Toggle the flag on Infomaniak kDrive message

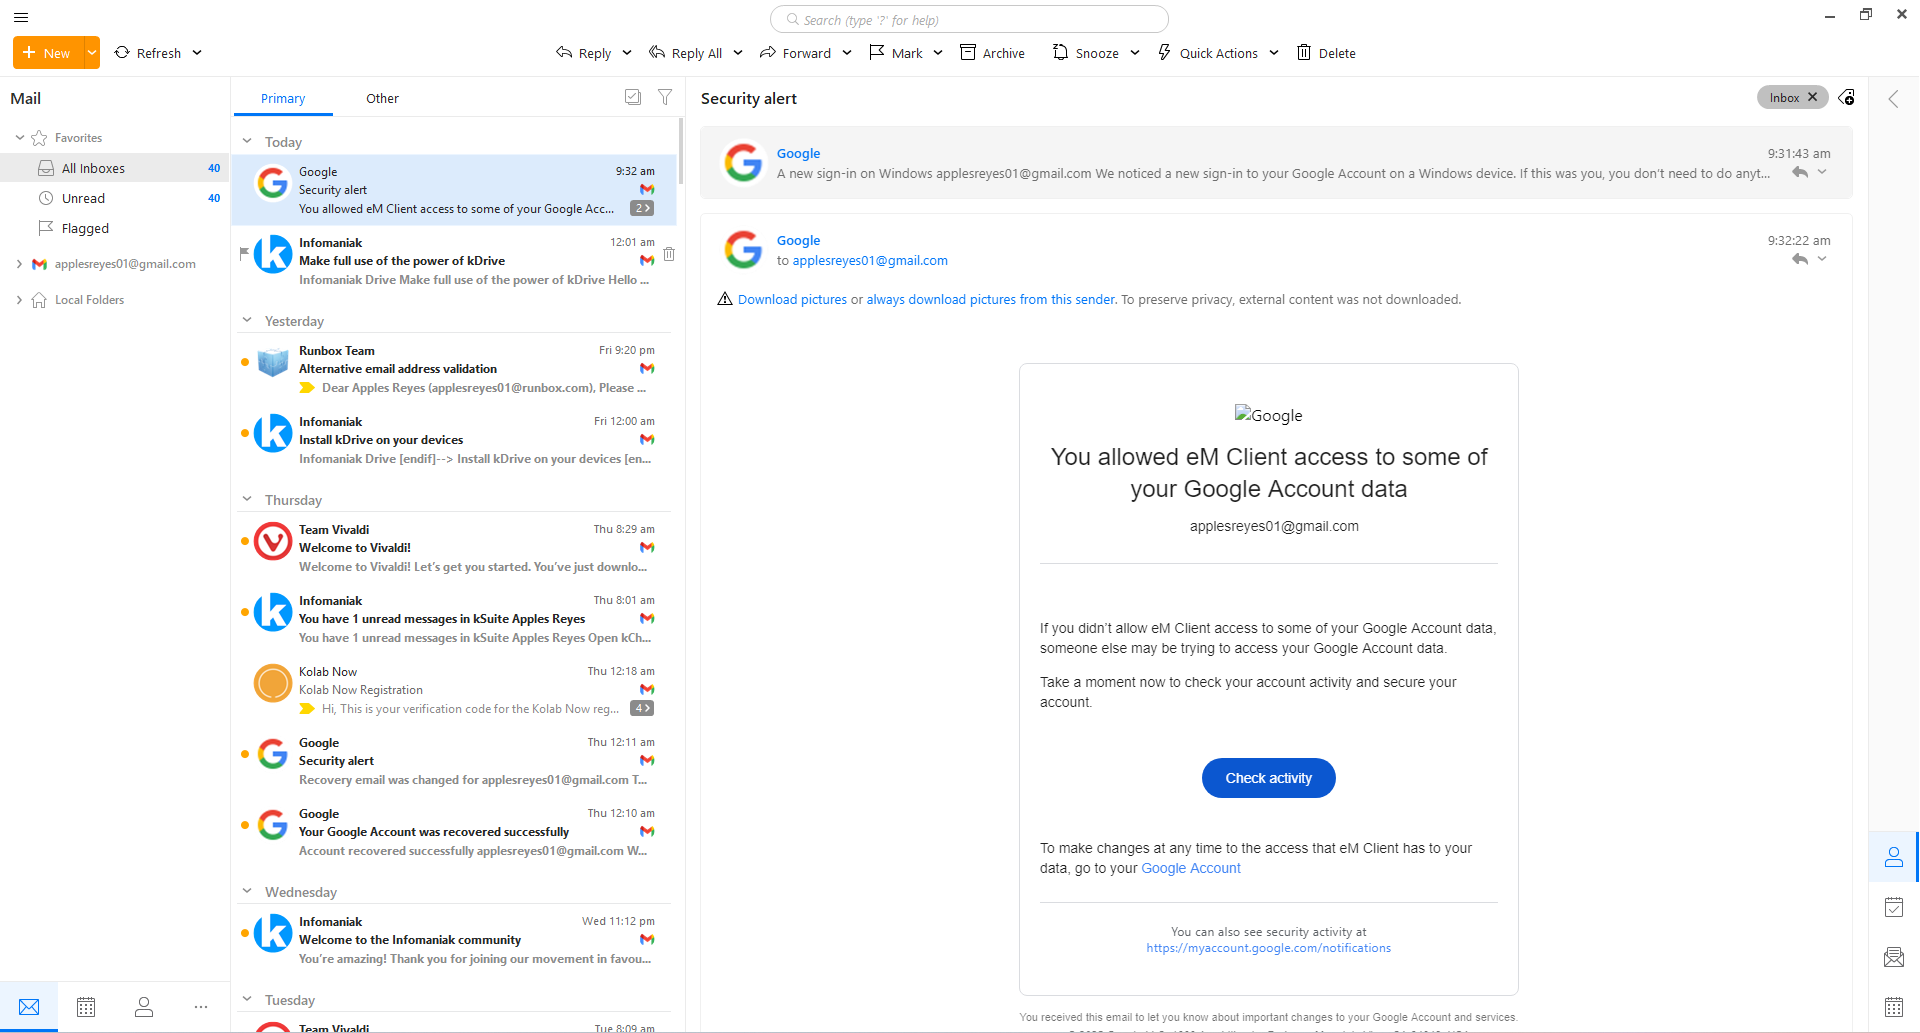pos(244,253)
